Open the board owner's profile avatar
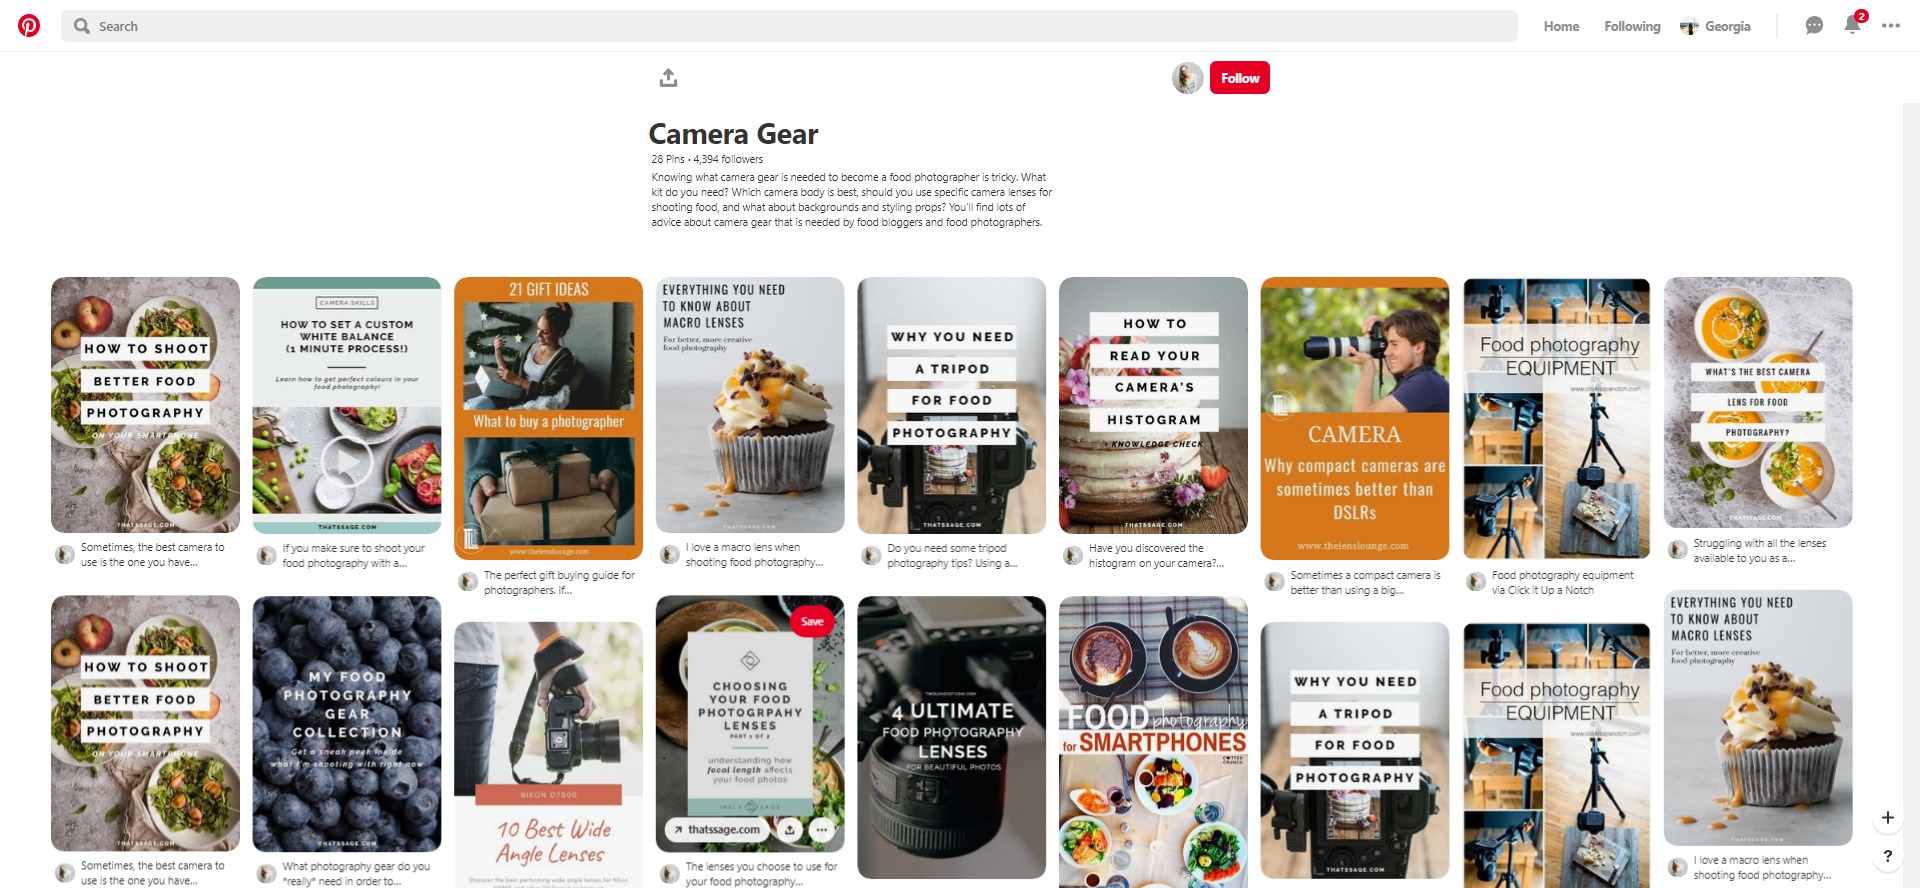 click(1187, 78)
